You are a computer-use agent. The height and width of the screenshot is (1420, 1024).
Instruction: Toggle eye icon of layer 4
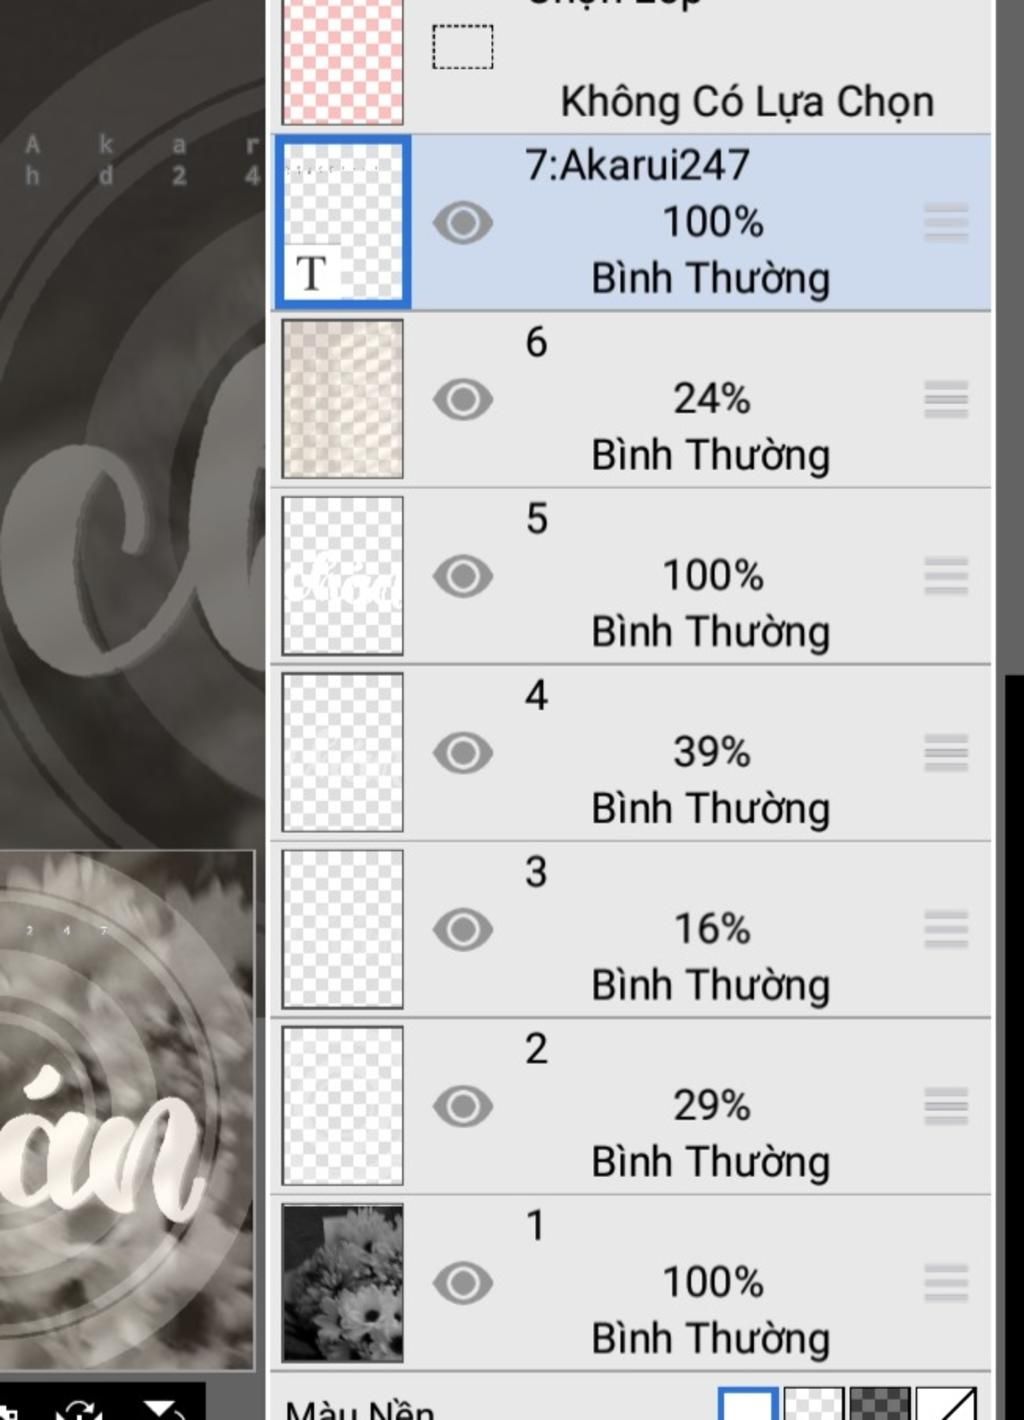coord(463,753)
